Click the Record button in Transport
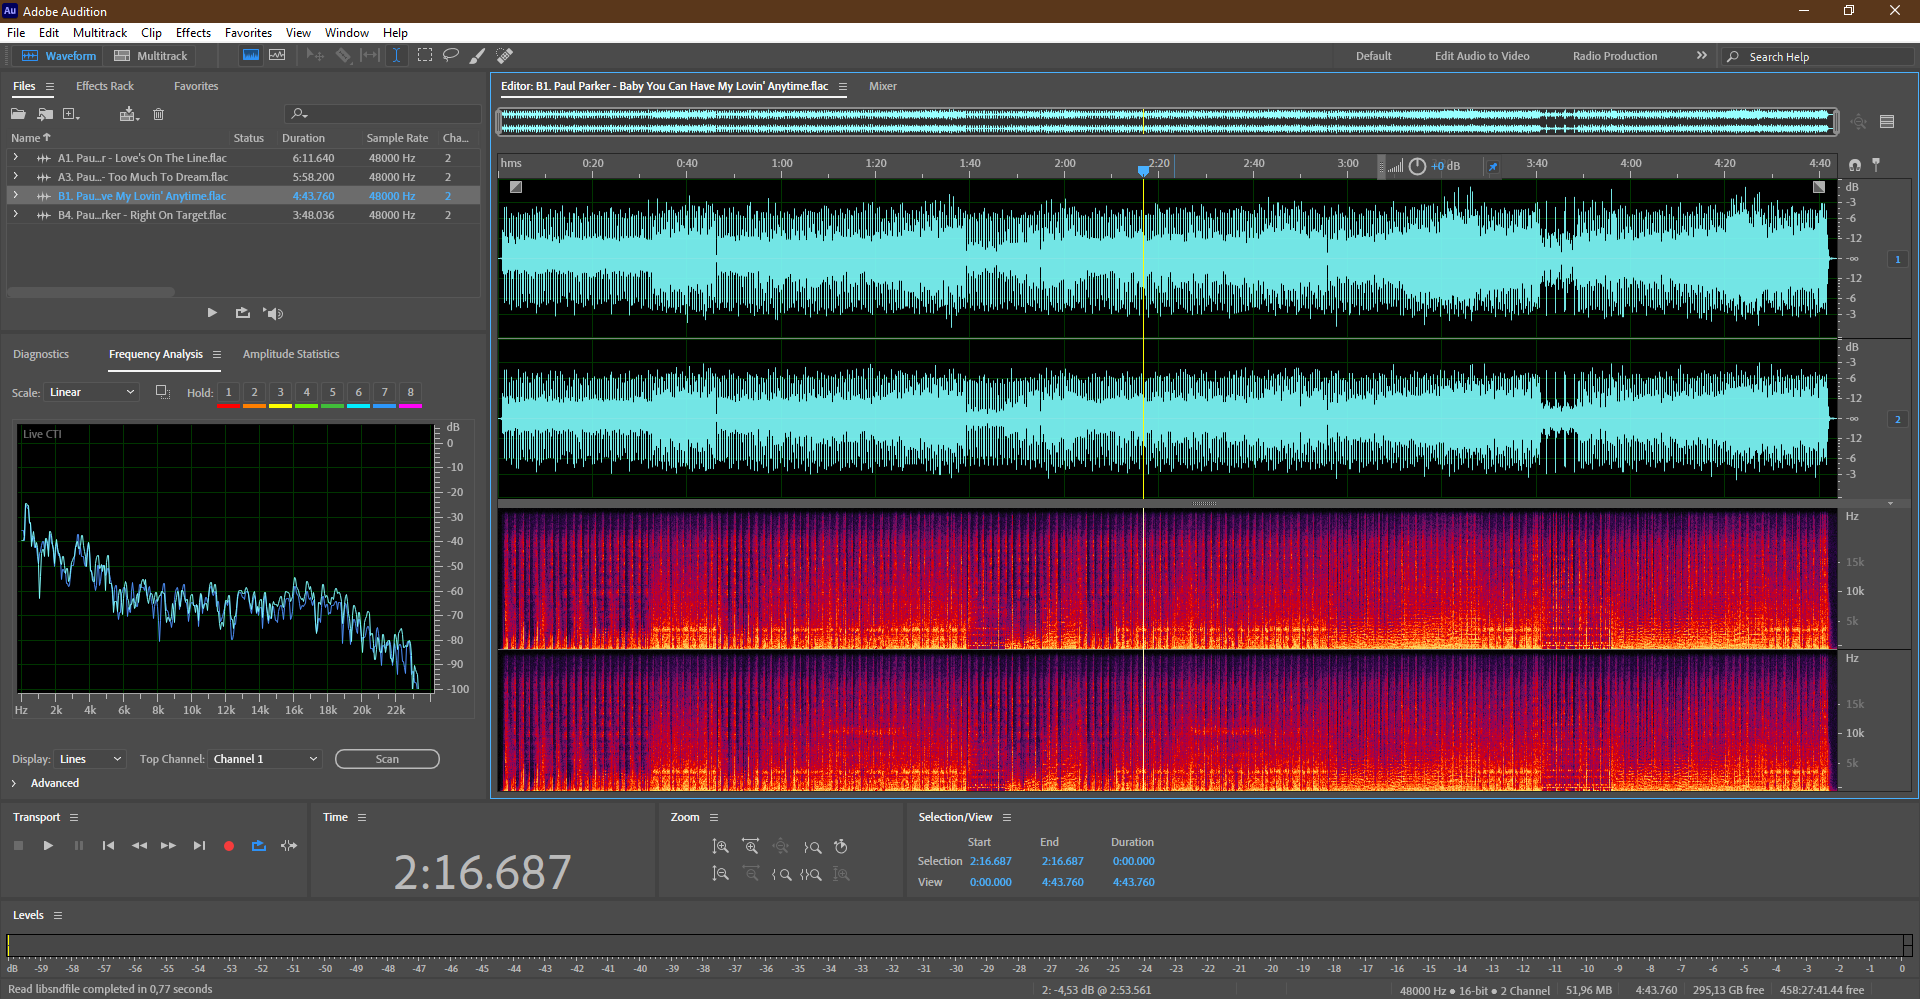1920x999 pixels. pos(229,846)
